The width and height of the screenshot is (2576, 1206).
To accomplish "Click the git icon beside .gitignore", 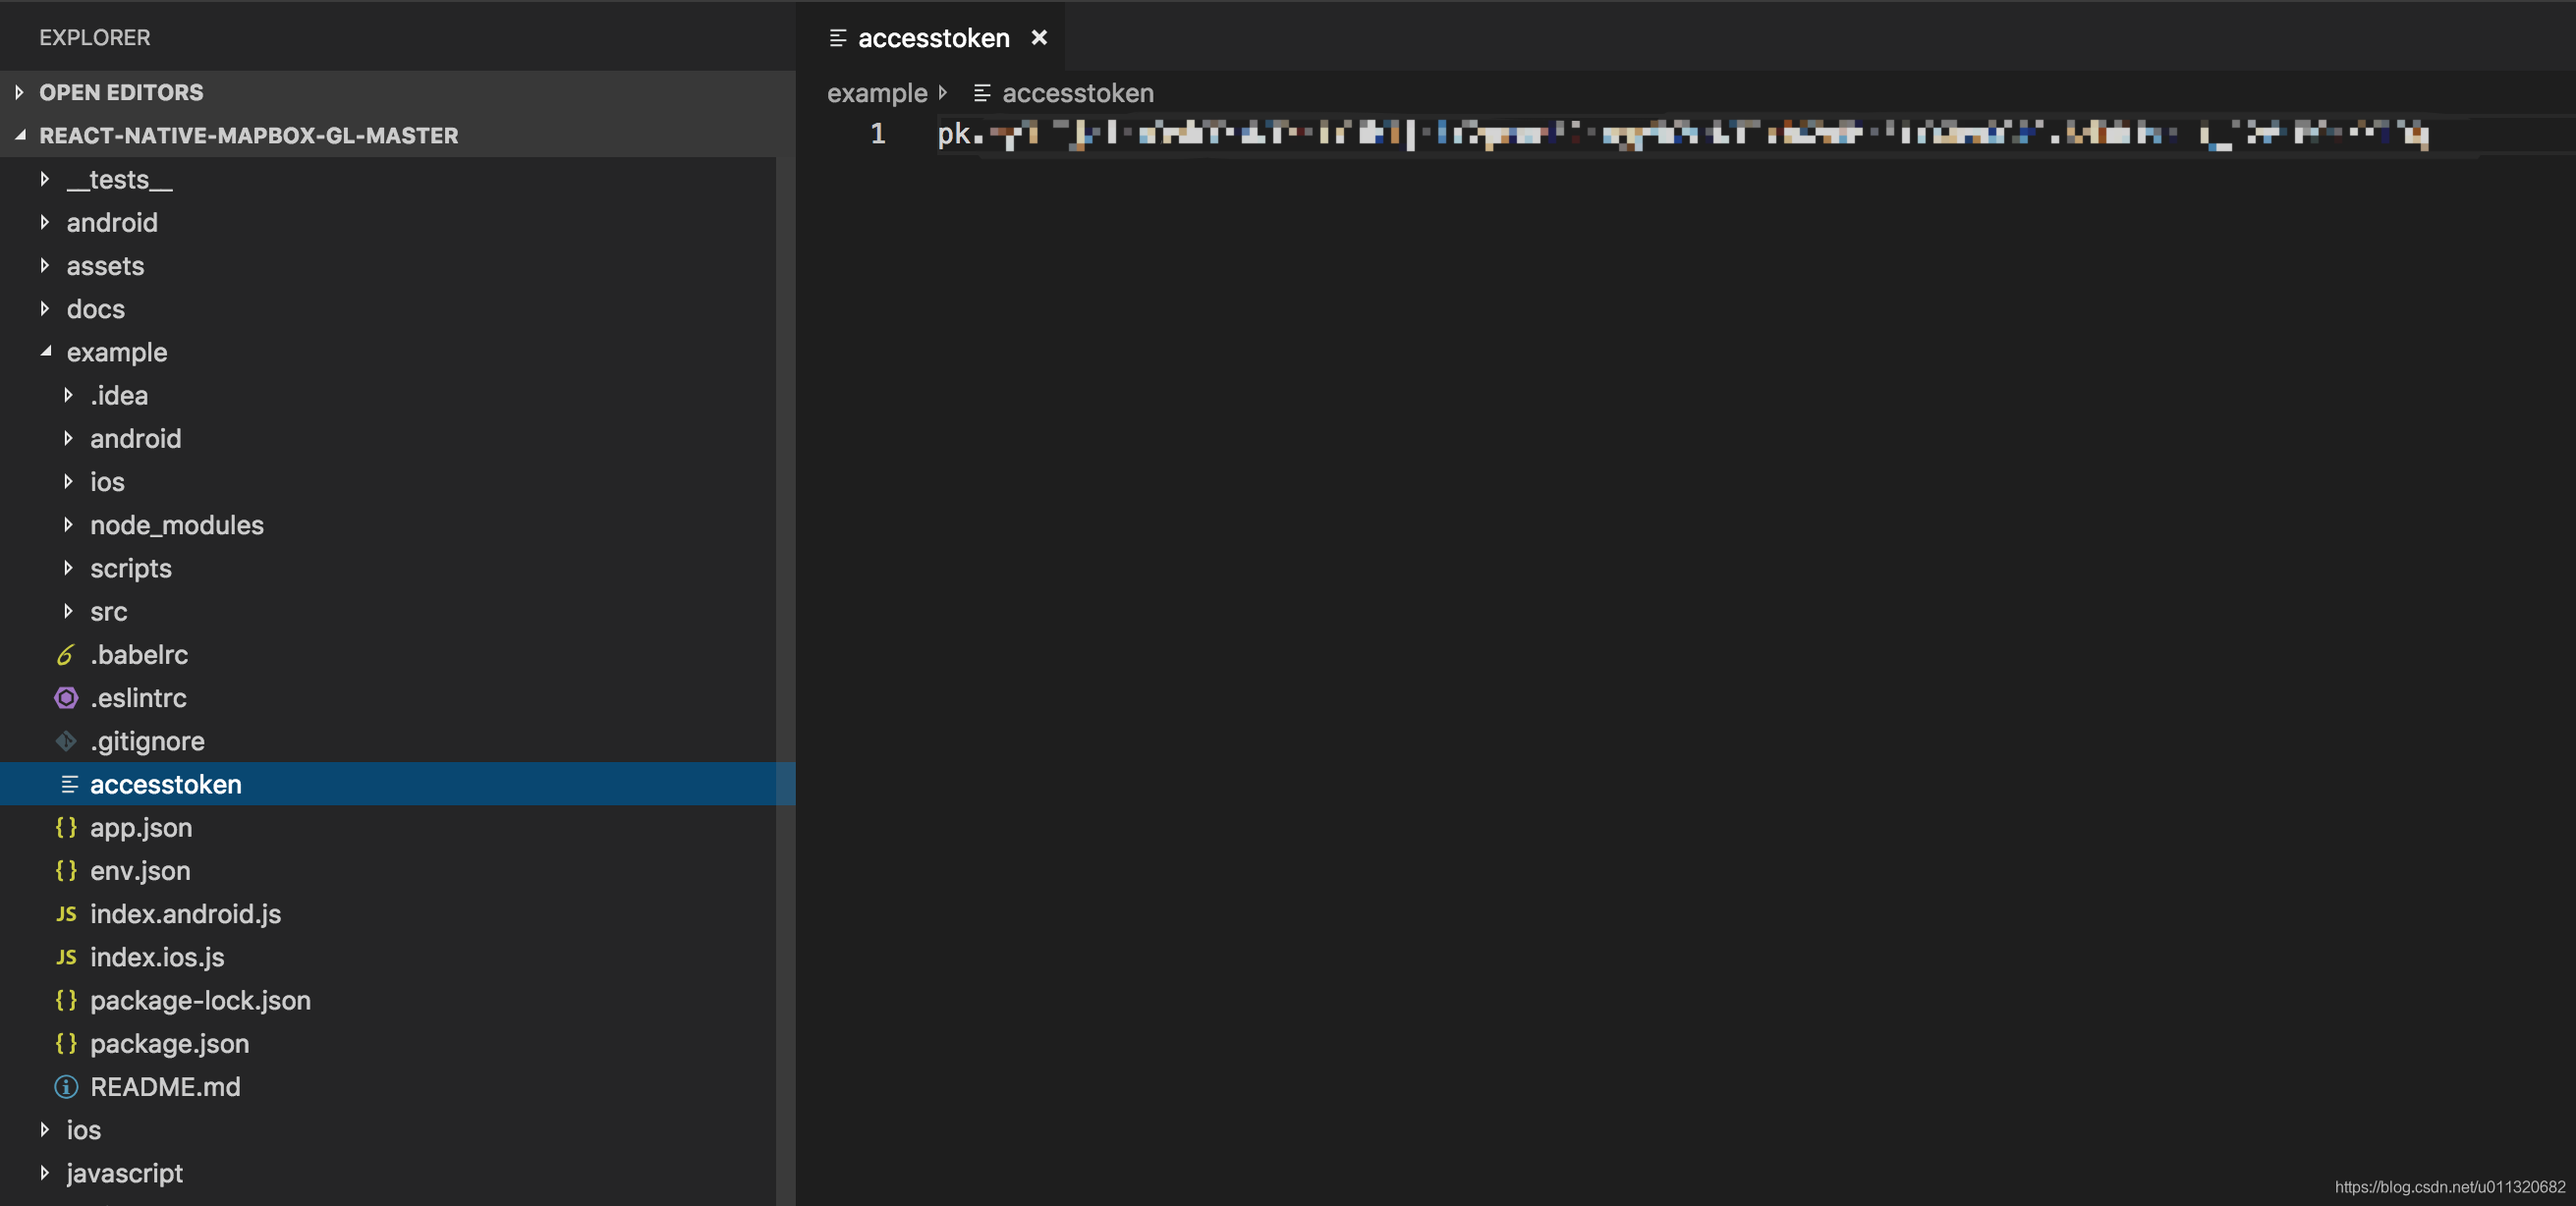I will (66, 741).
